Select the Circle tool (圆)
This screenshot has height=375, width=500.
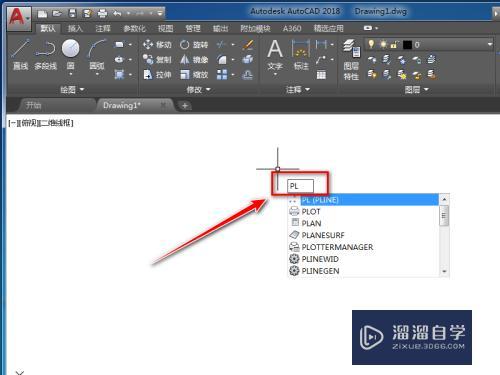pyautogui.click(x=70, y=53)
